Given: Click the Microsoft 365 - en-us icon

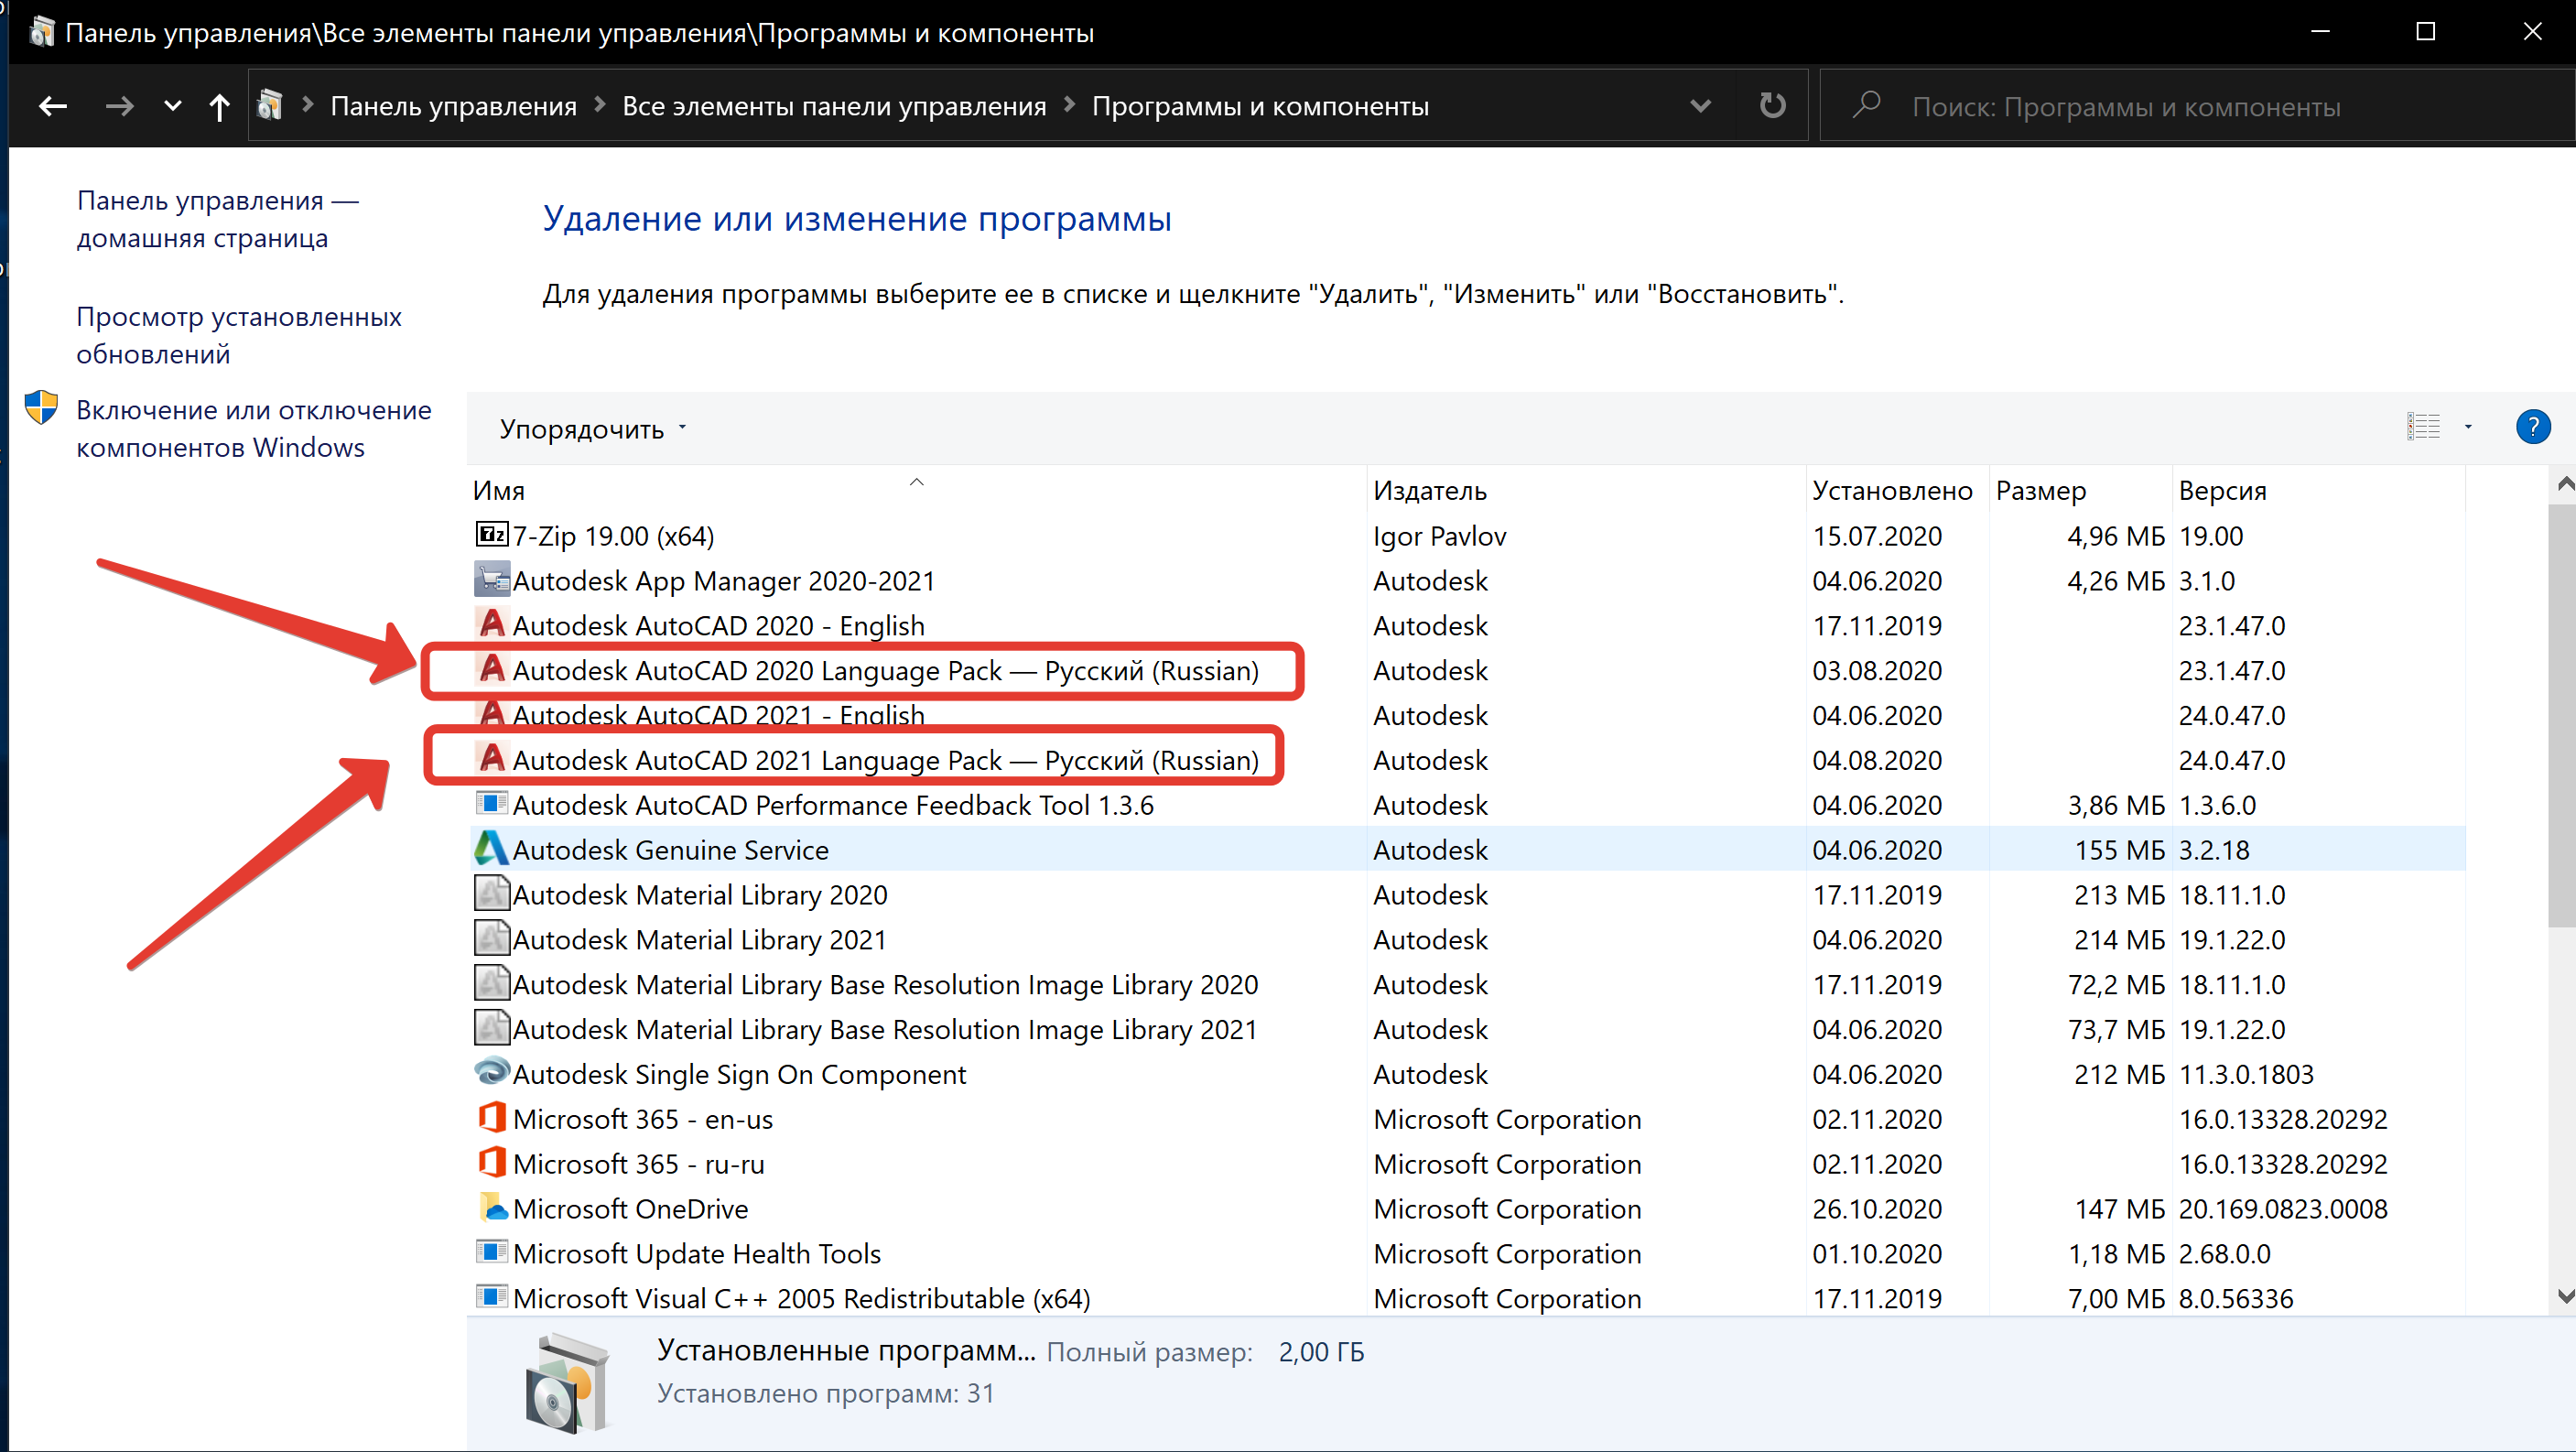Looking at the screenshot, I should click(x=491, y=1117).
